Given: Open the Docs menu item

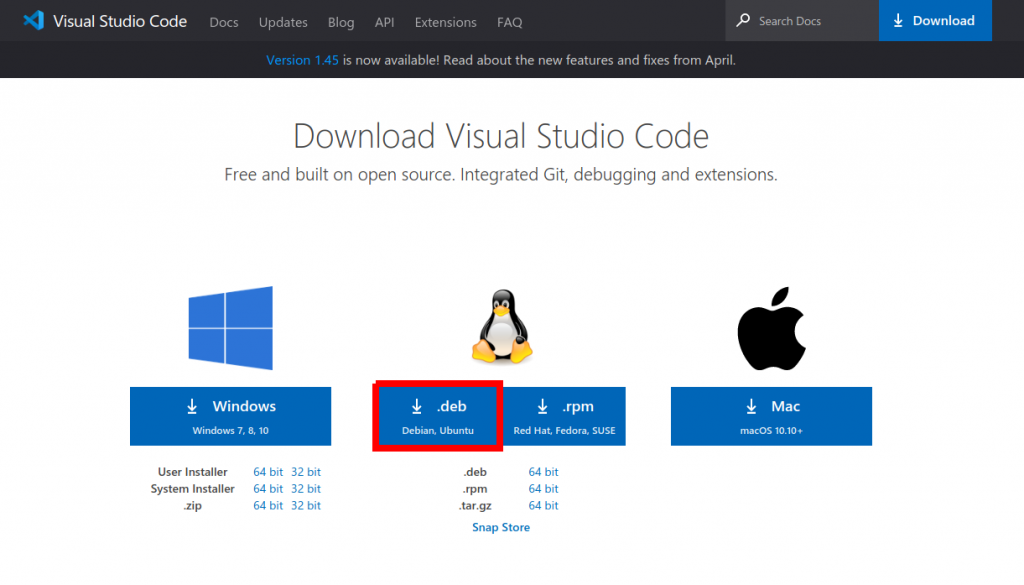Looking at the screenshot, I should (x=224, y=22).
